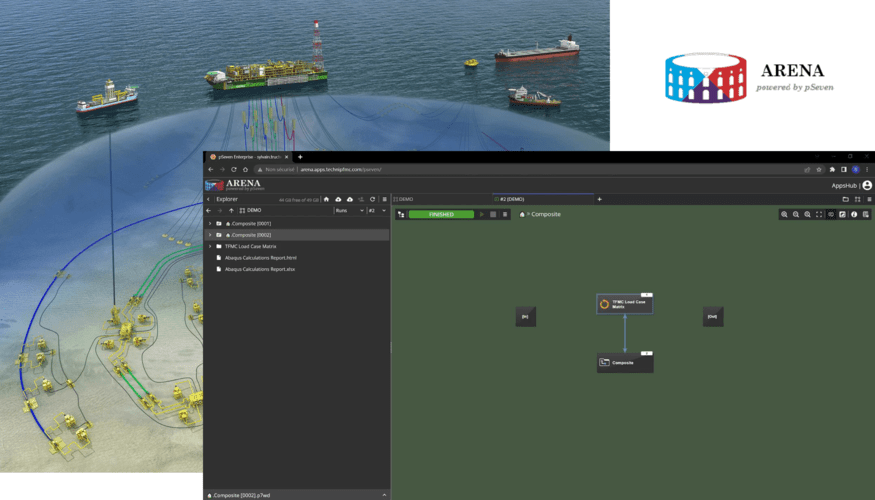Click the cloud download icon in Explorer
The height and width of the screenshot is (500, 875).
350,199
